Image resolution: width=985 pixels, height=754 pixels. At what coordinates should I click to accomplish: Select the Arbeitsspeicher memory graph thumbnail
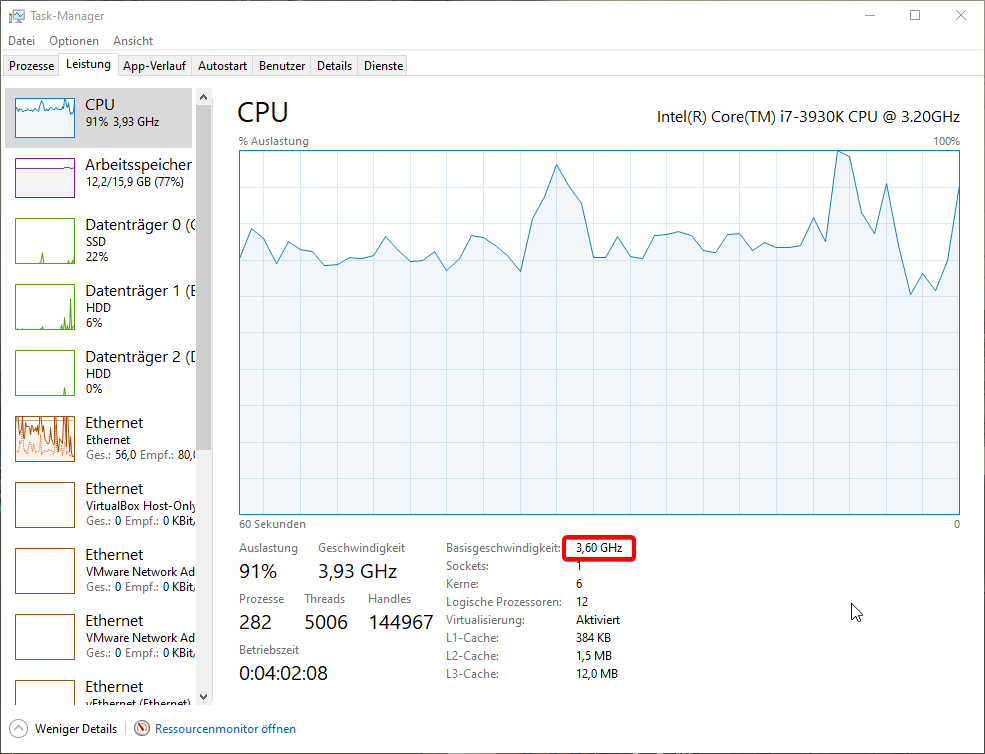tap(45, 178)
